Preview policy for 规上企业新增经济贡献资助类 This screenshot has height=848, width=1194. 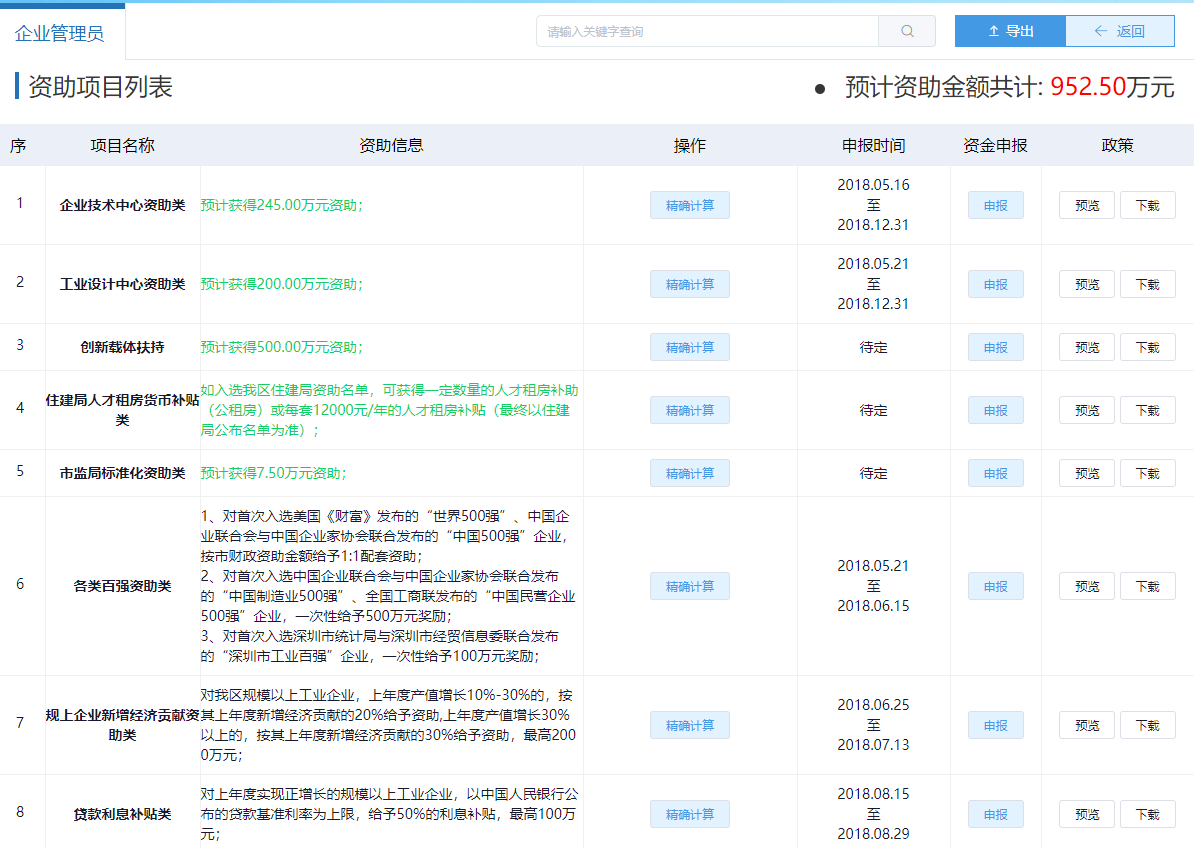click(x=1087, y=725)
